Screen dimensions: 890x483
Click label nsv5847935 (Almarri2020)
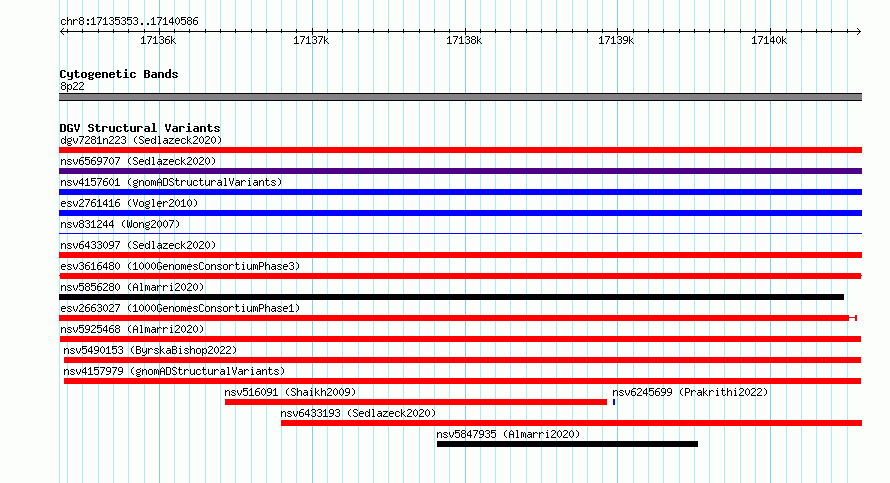508,434
